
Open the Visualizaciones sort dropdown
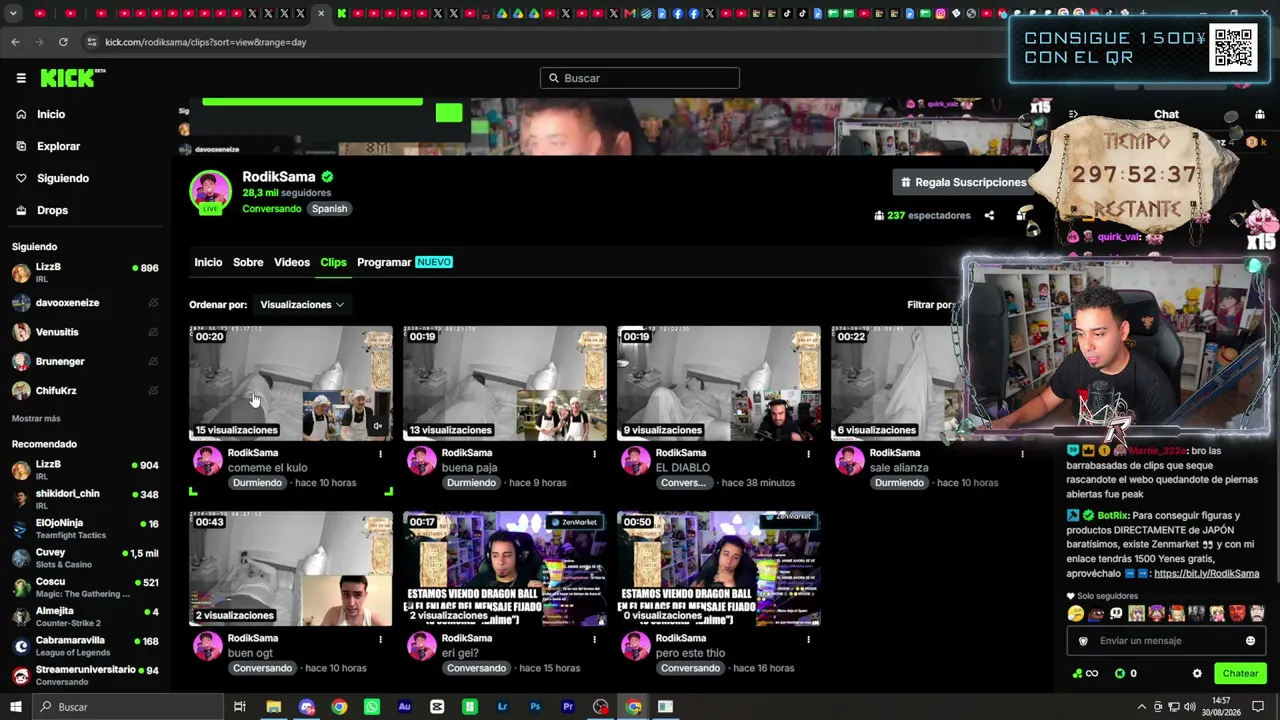pos(302,304)
